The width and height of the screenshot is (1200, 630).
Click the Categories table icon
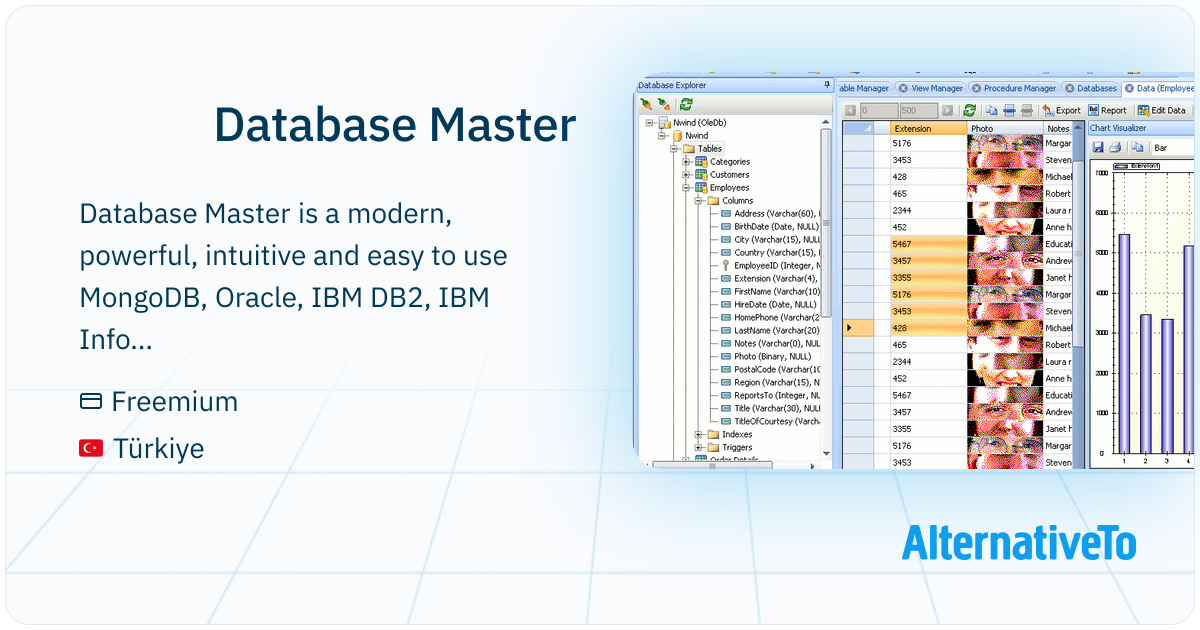click(x=701, y=161)
